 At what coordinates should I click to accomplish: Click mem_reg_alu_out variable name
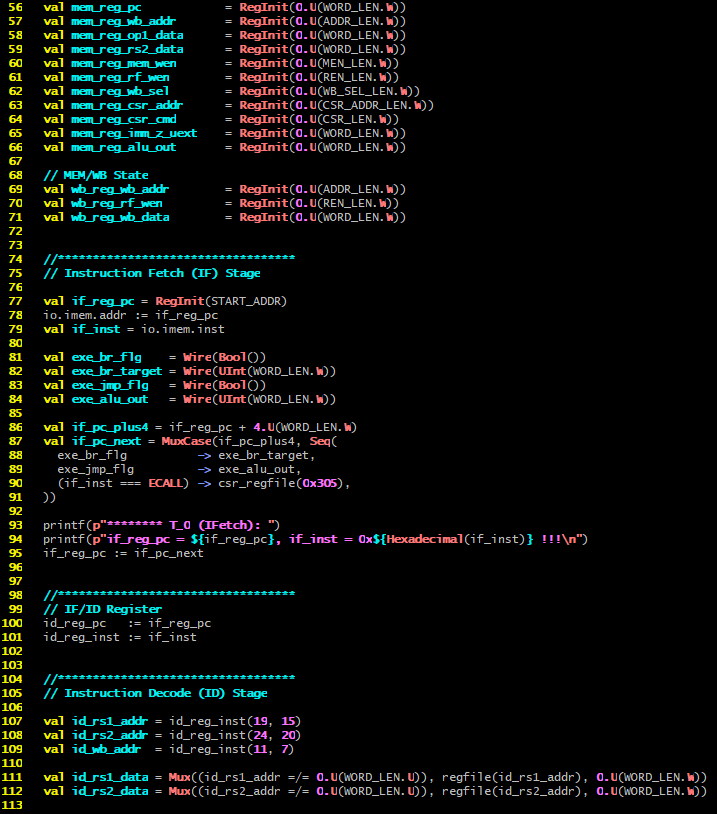124,148
